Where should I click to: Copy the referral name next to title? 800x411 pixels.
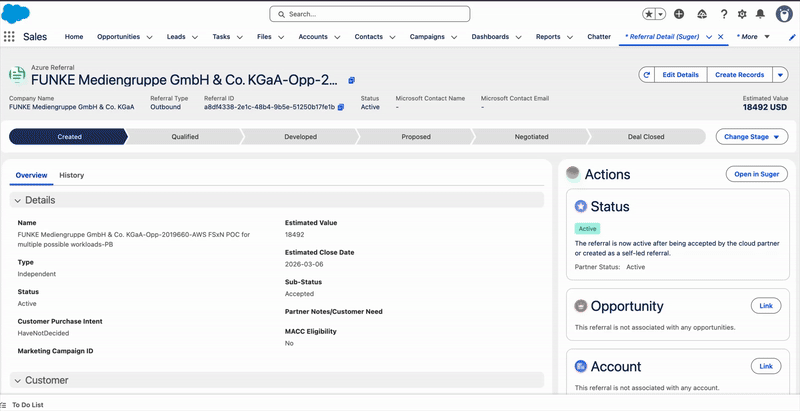[x=352, y=79]
